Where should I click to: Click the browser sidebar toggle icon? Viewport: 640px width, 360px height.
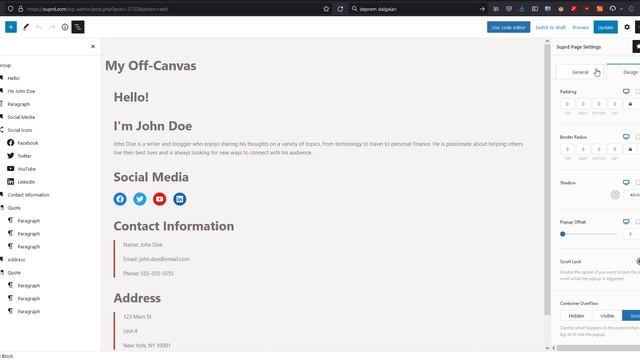[x=535, y=9]
